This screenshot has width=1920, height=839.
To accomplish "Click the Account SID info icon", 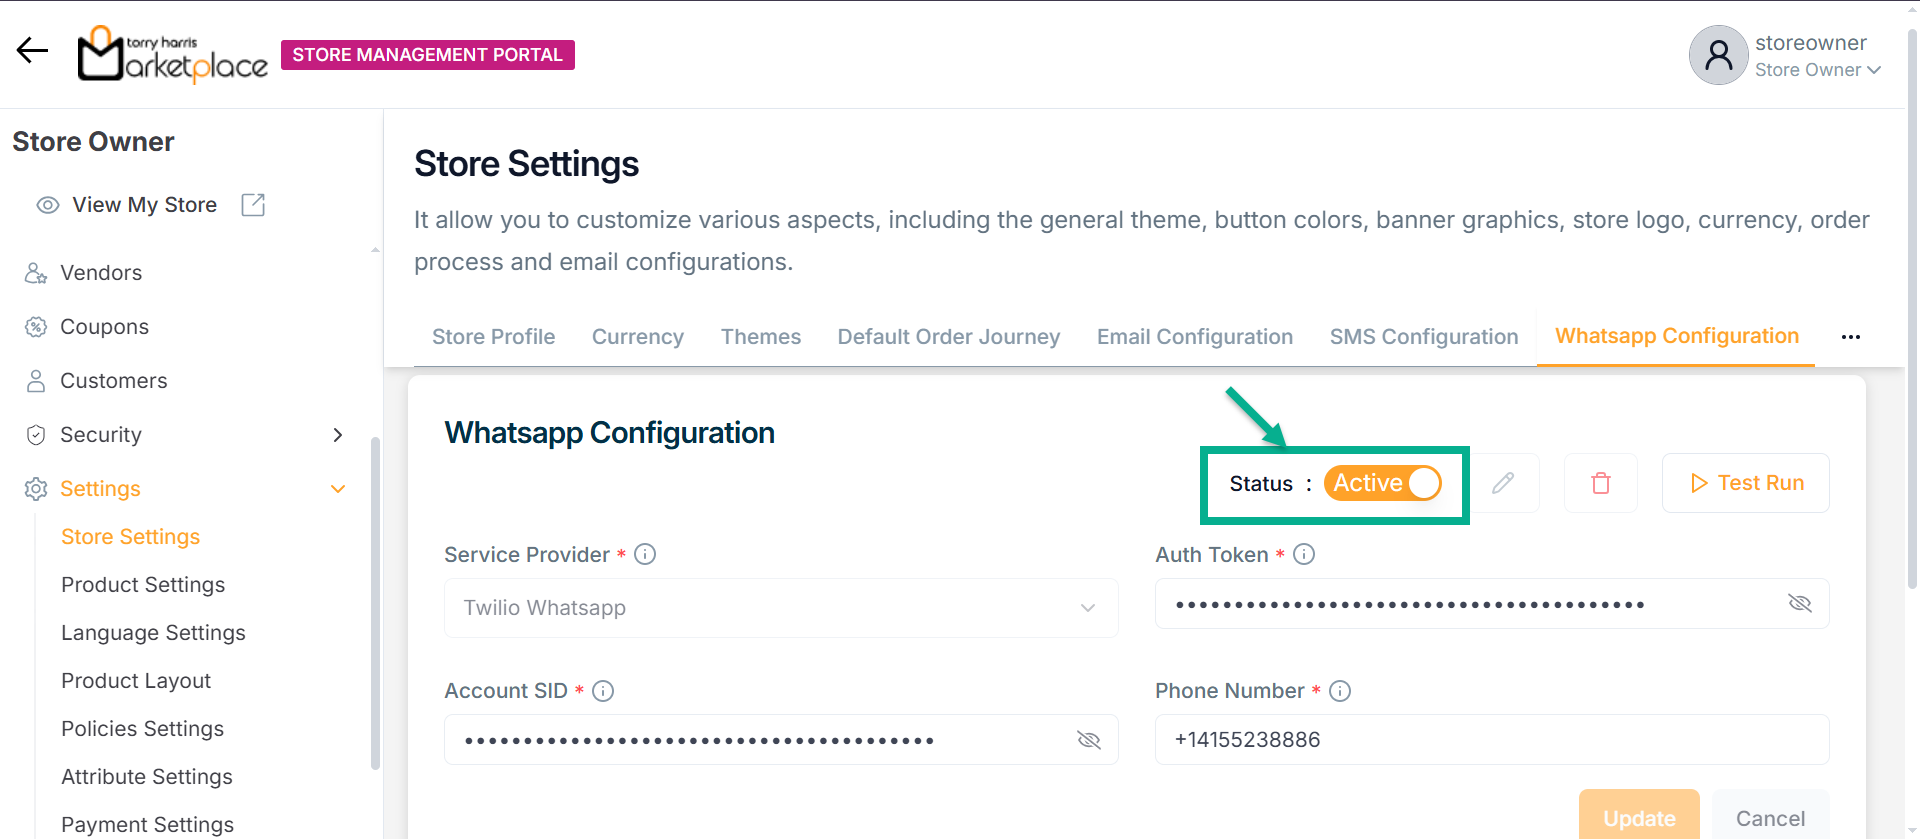I will [603, 691].
